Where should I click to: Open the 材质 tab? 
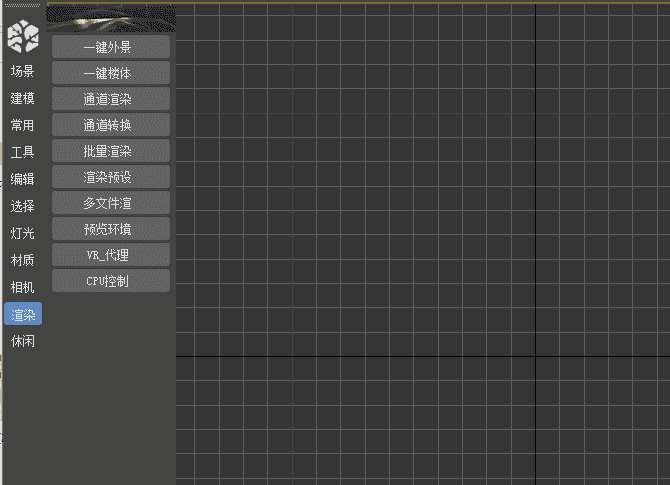pos(22,260)
